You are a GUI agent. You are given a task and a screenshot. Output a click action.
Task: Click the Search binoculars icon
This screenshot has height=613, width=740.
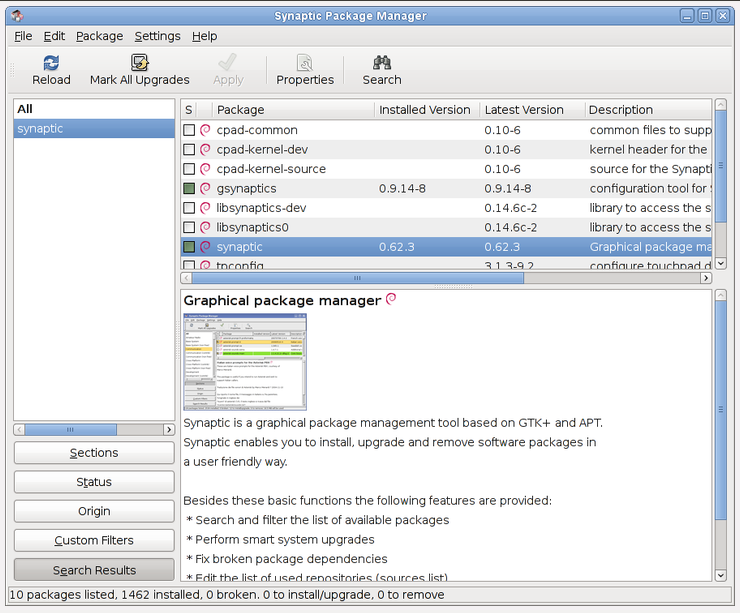click(x=382, y=62)
